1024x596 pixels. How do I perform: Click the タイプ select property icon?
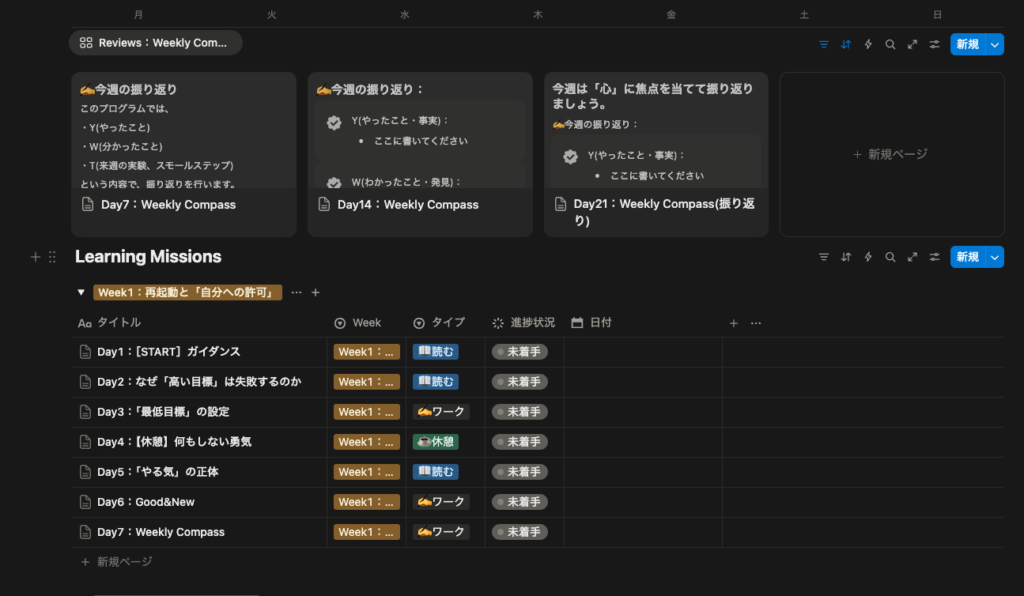pos(418,322)
